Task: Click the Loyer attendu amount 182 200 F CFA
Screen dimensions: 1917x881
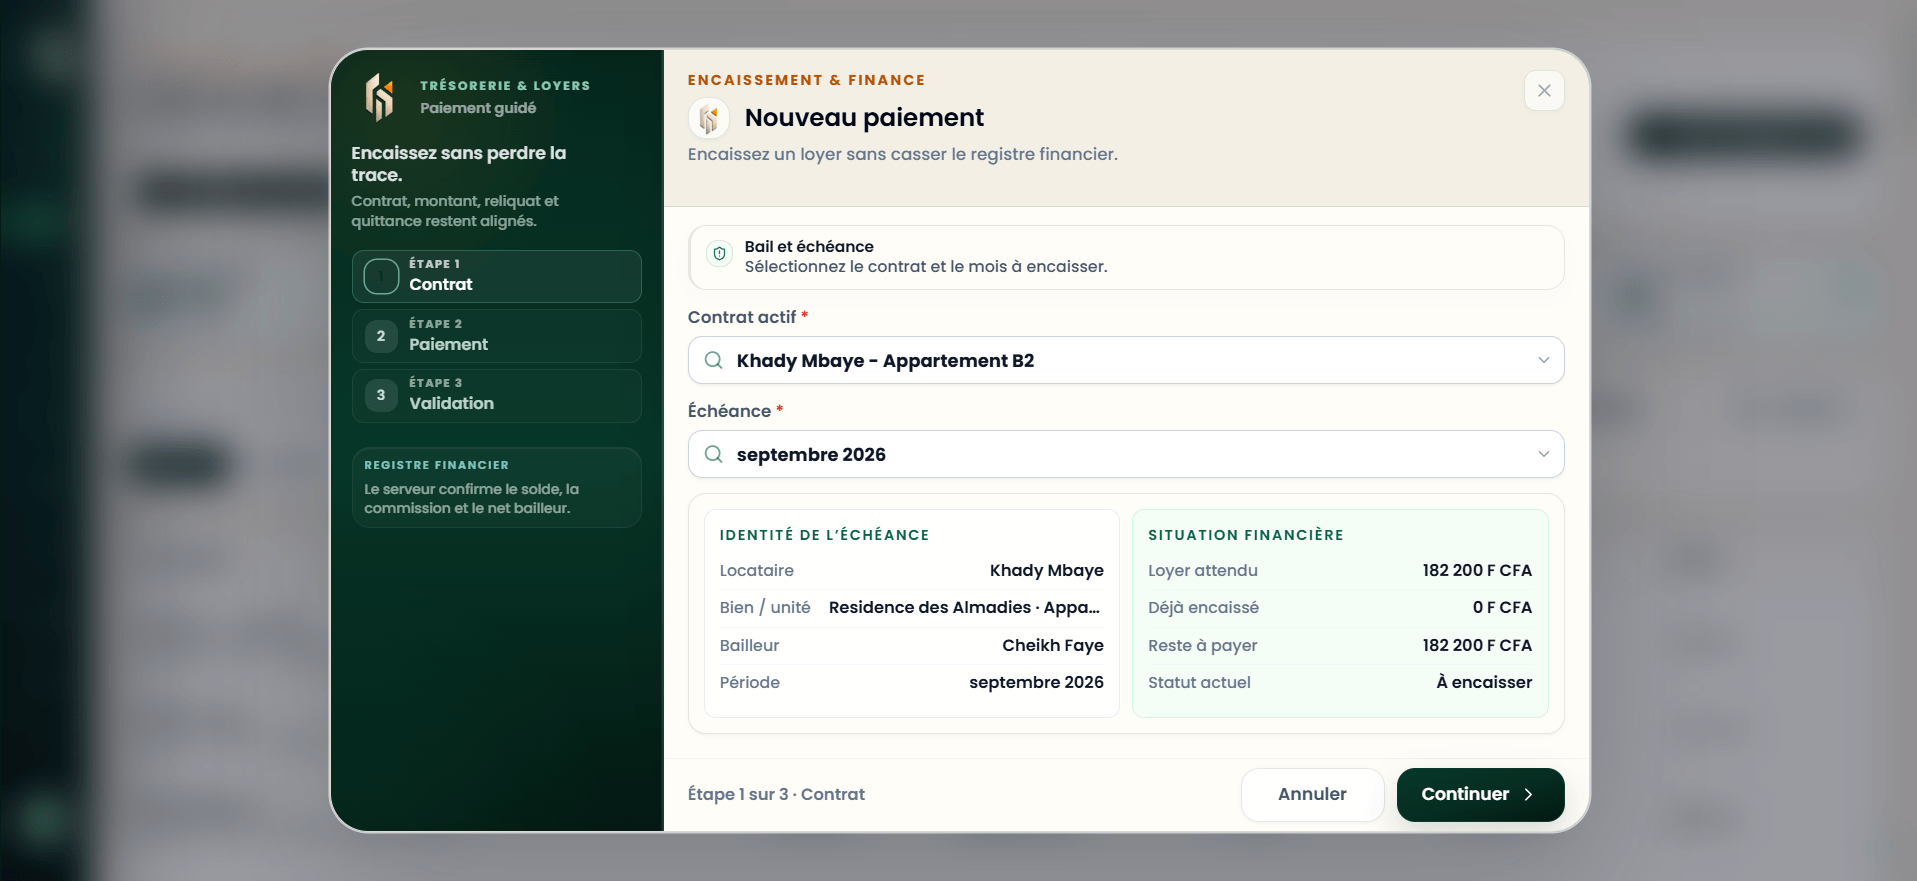Action: pyautogui.click(x=1477, y=570)
